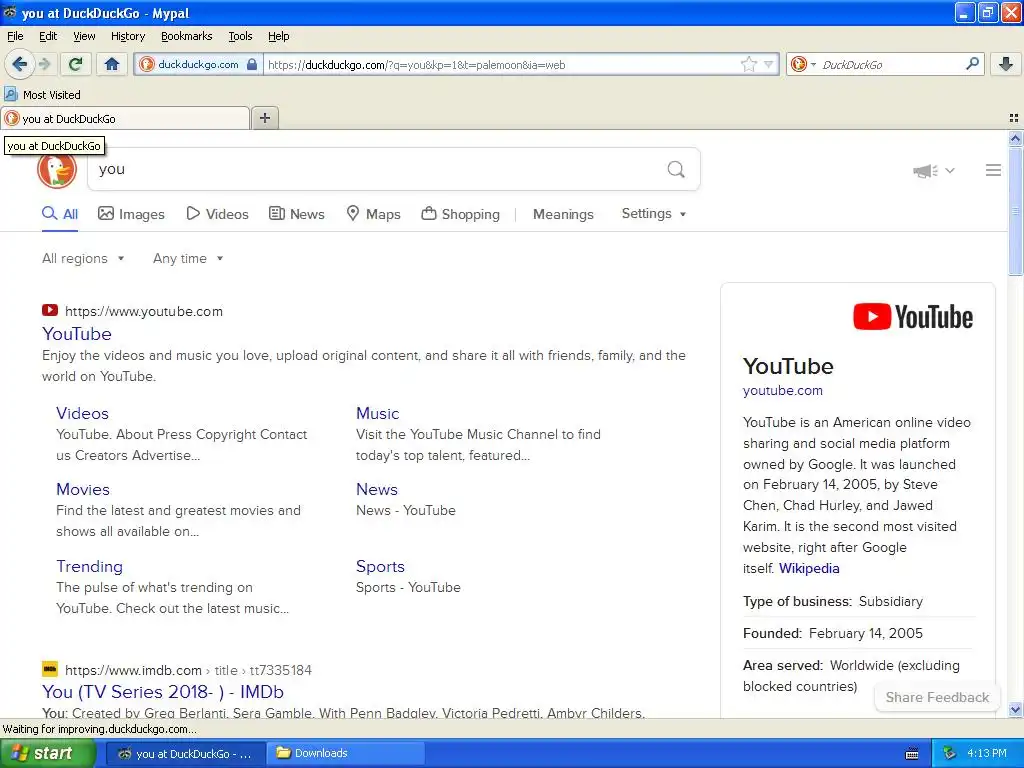Image resolution: width=1024 pixels, height=768 pixels.
Task: Click the scrollbar down arrow
Action: pos(1015,709)
